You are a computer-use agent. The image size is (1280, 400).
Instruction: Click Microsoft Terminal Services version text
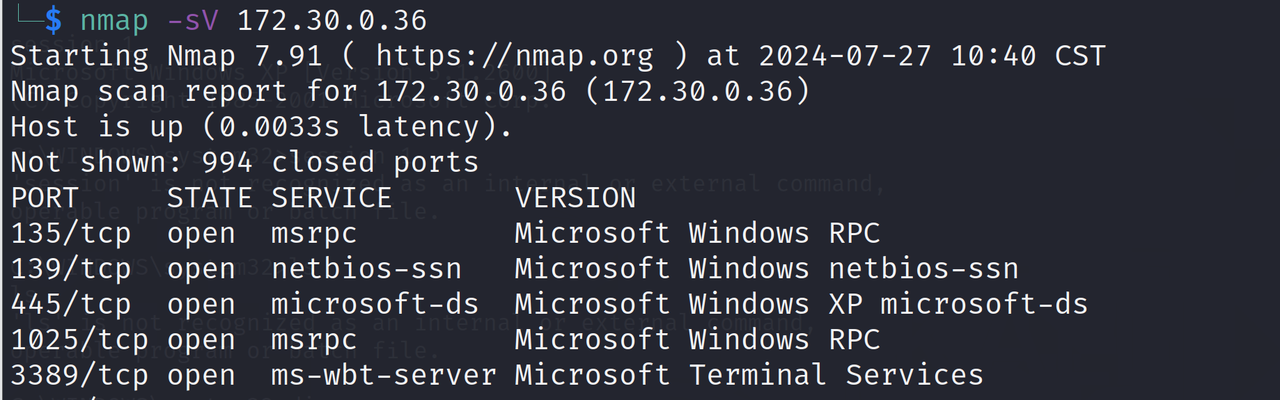pyautogui.click(x=750, y=376)
